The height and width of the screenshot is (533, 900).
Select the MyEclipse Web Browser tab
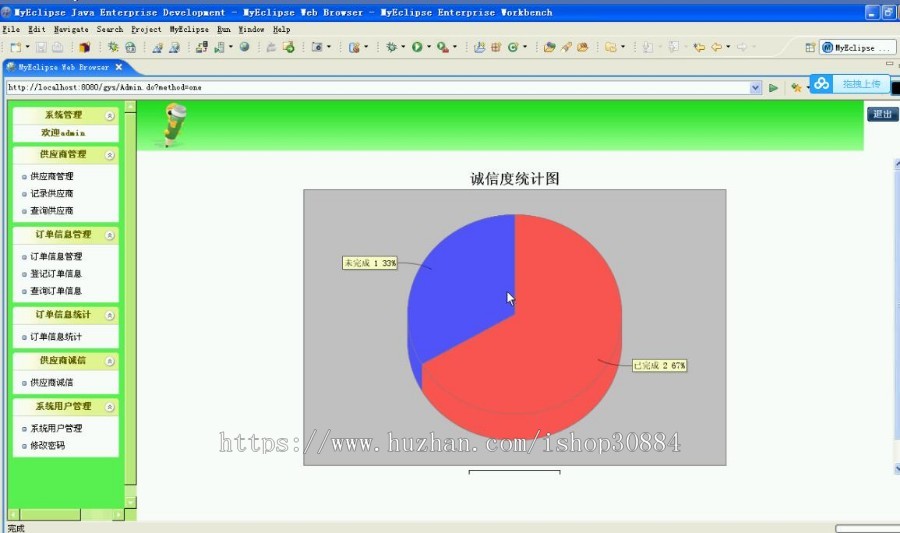64,67
